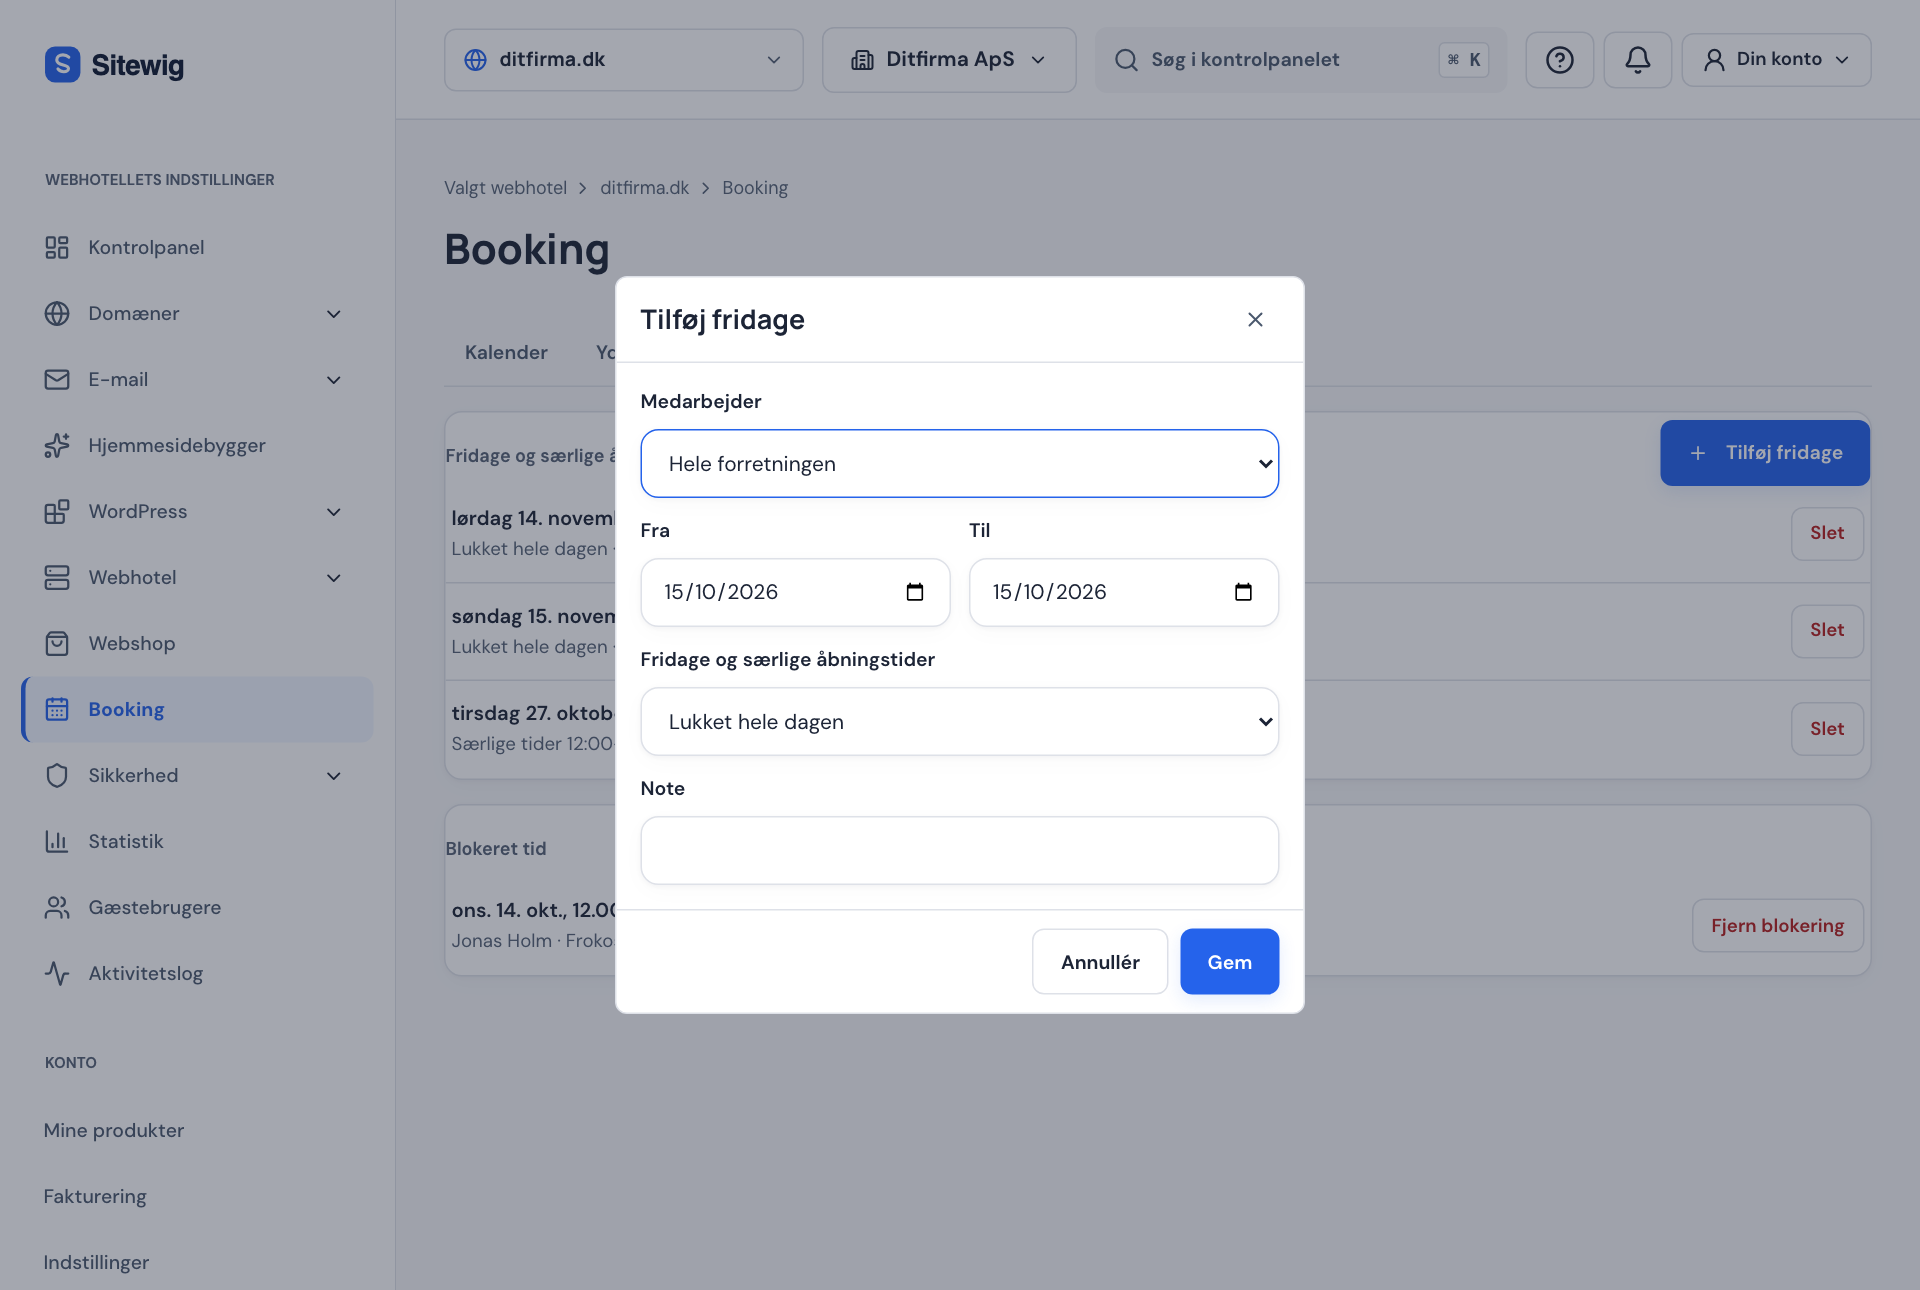Open the Lukket hele dagen dropdown
The image size is (1920, 1290).
[959, 722]
